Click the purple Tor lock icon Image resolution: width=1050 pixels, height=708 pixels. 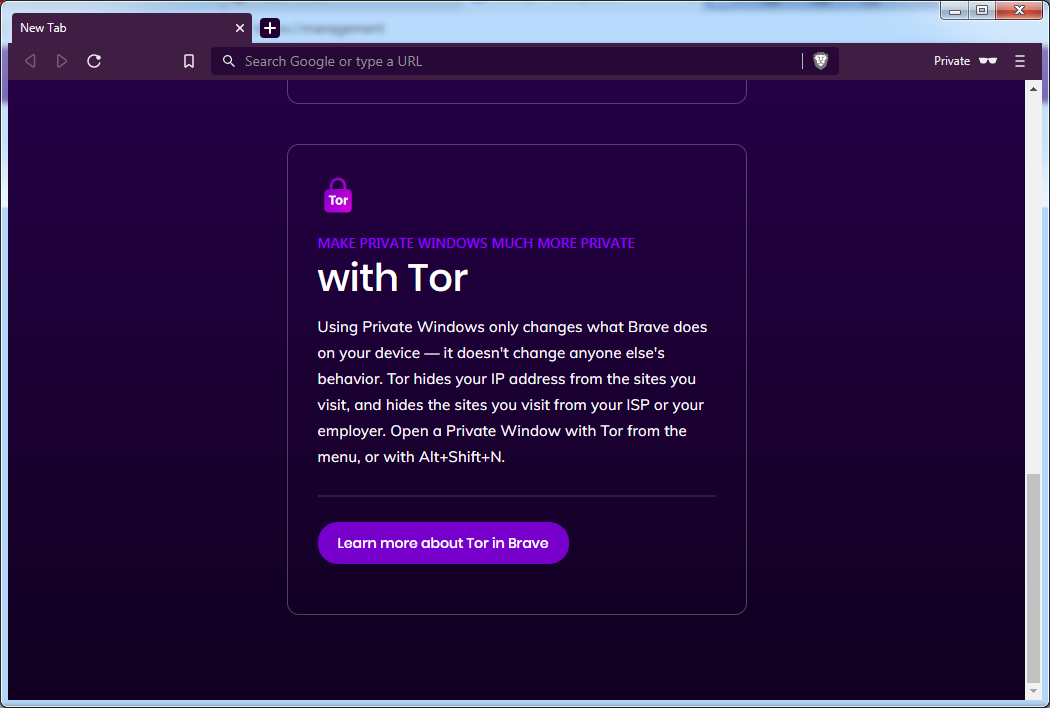[x=338, y=196]
